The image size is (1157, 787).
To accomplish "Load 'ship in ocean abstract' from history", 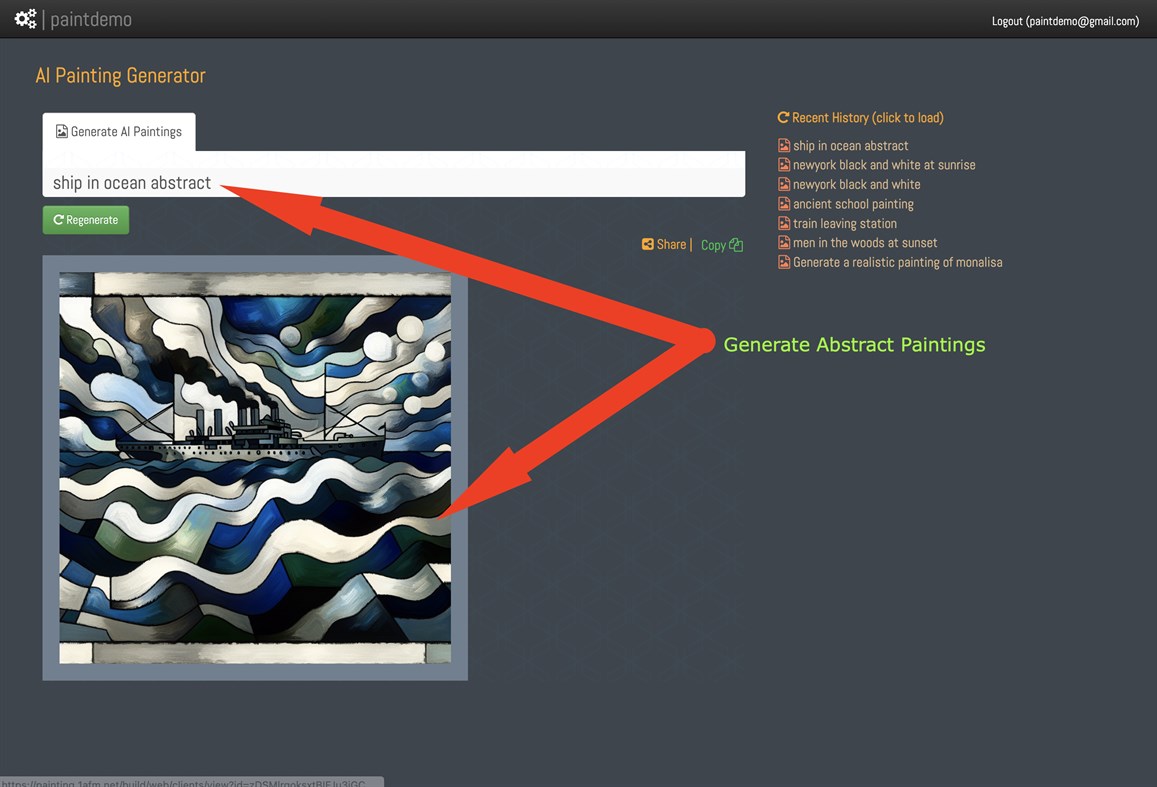I will click(x=850, y=145).
